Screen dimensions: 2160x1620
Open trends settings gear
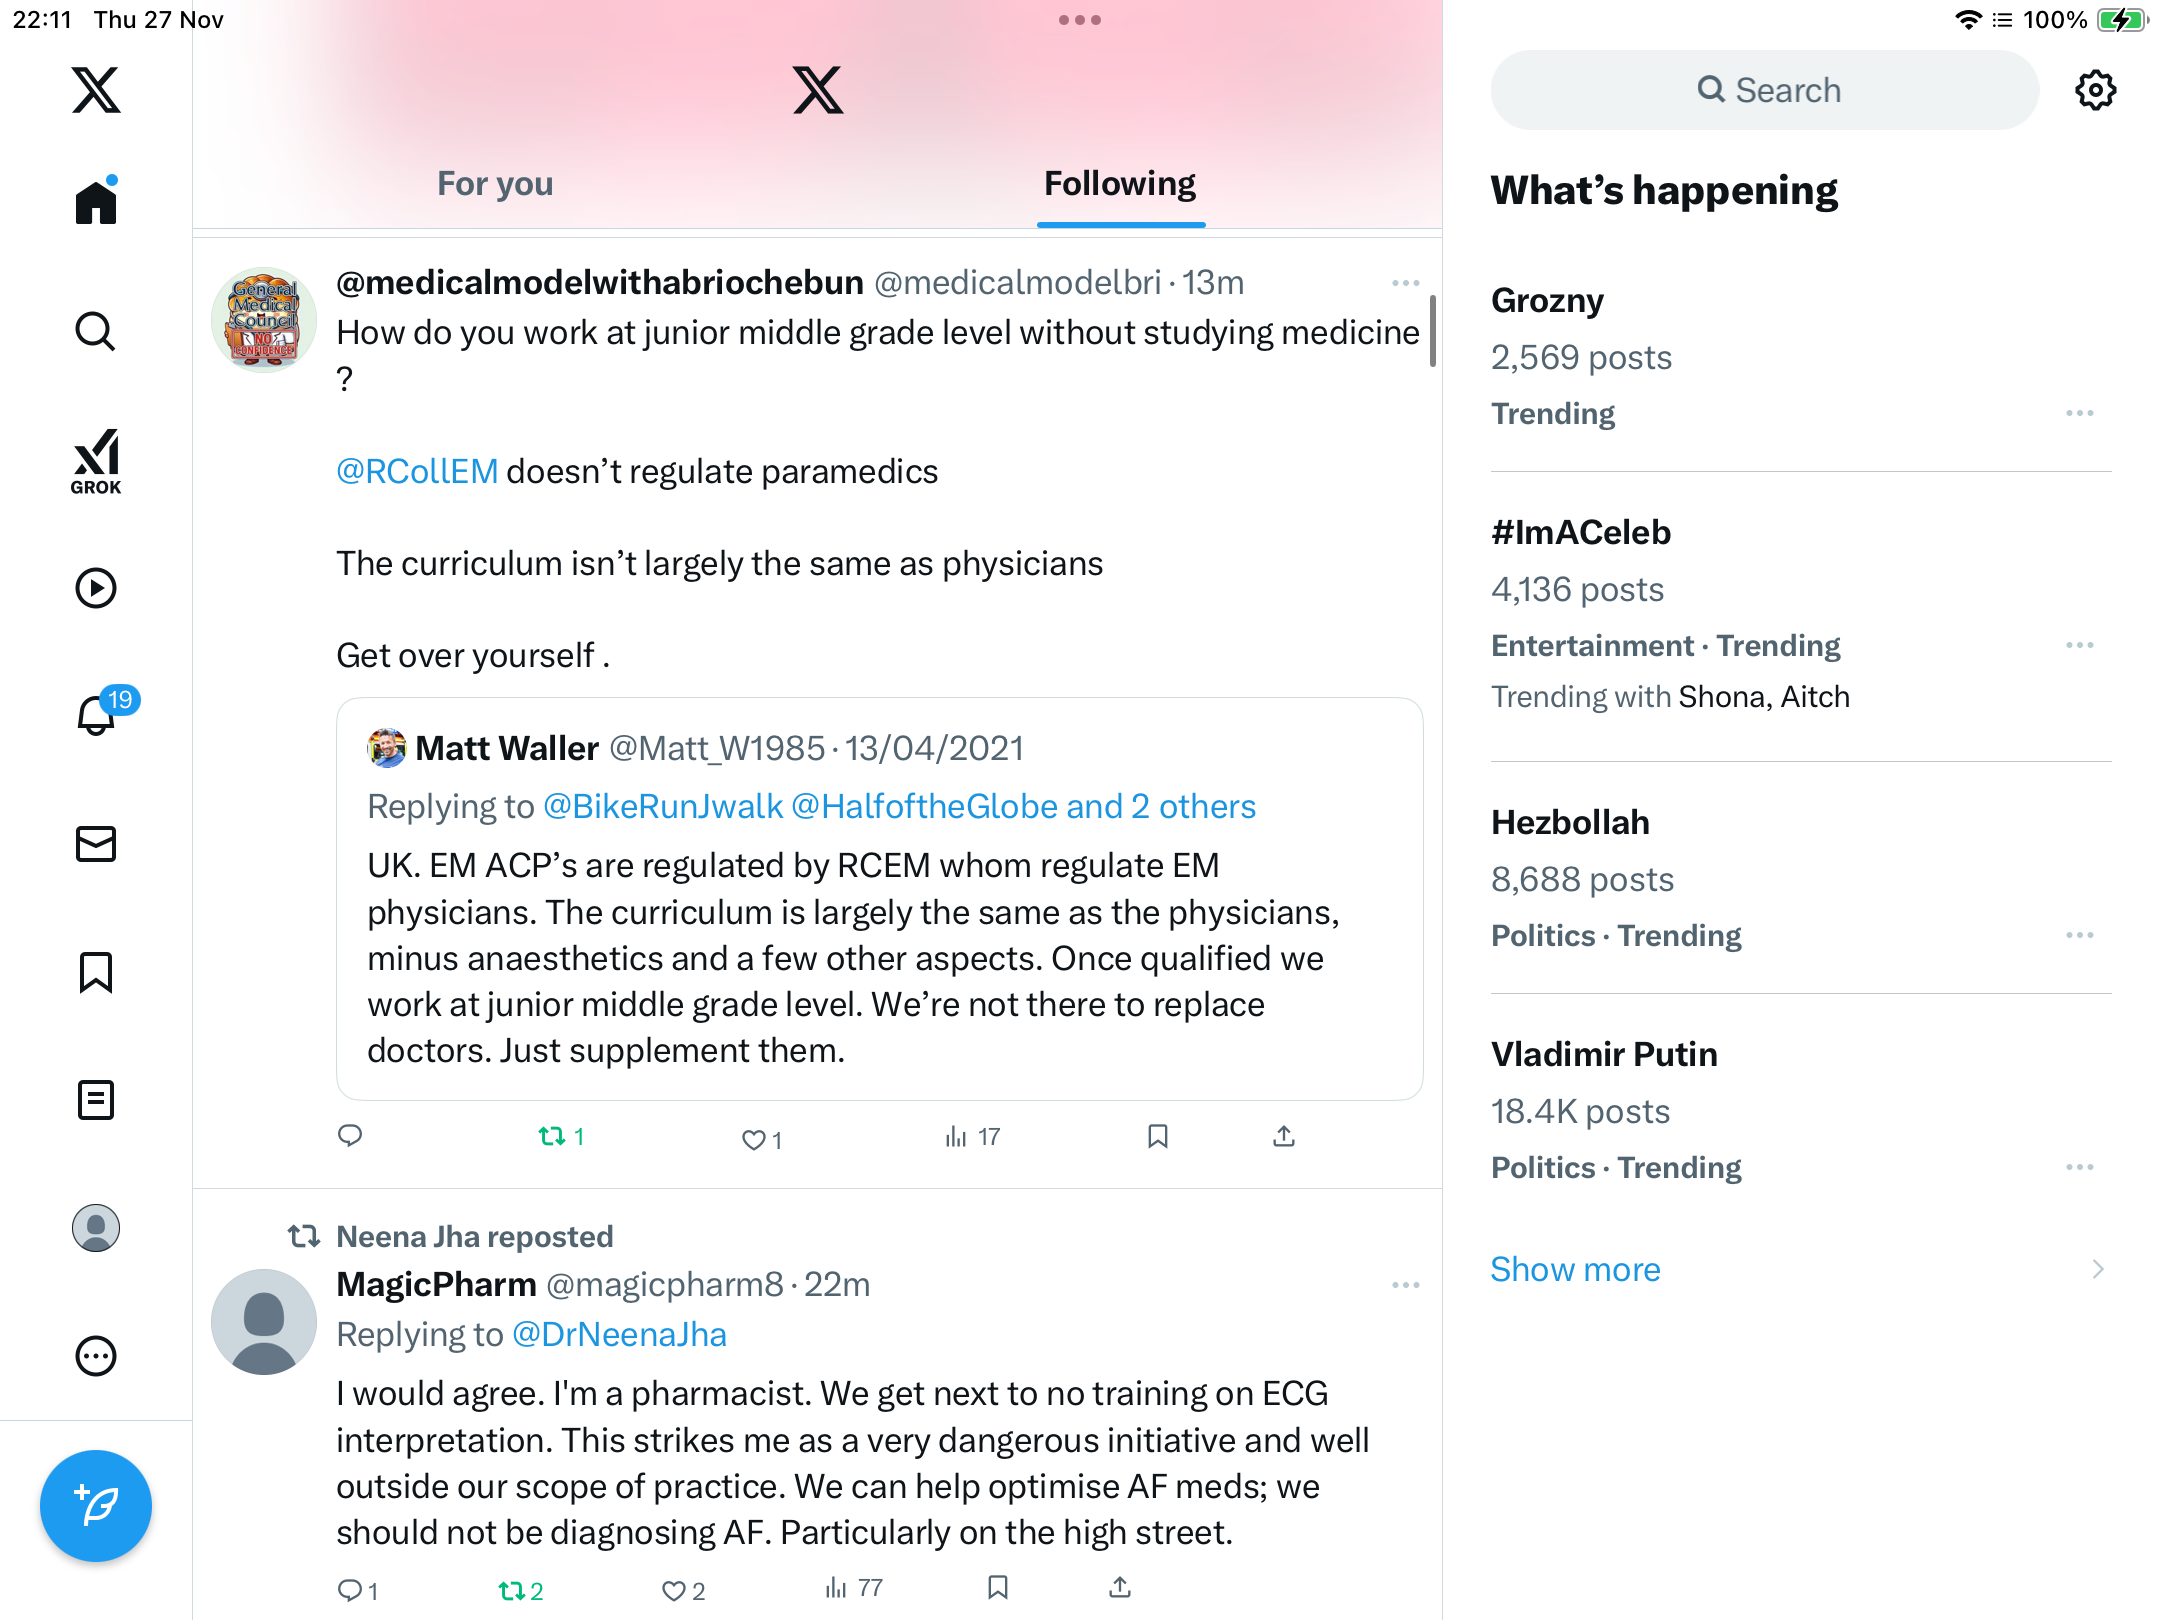coord(2095,90)
